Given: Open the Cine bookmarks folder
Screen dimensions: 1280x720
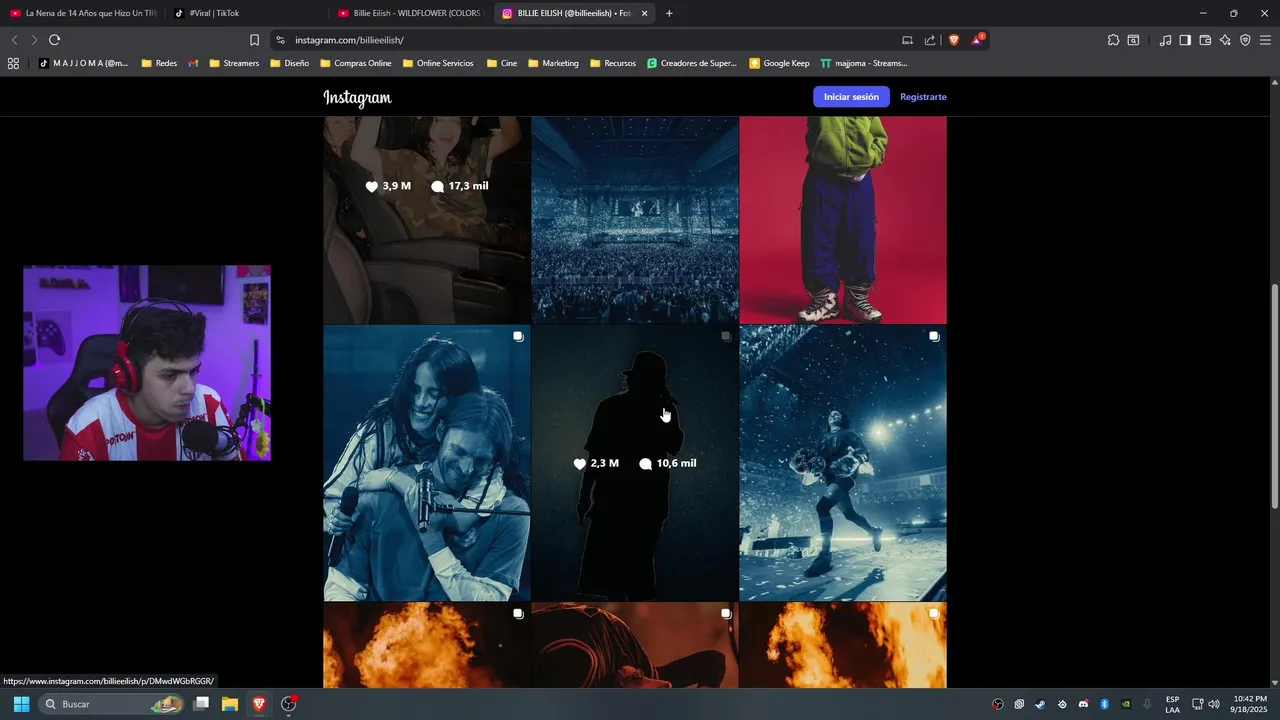Looking at the screenshot, I should tap(502, 63).
